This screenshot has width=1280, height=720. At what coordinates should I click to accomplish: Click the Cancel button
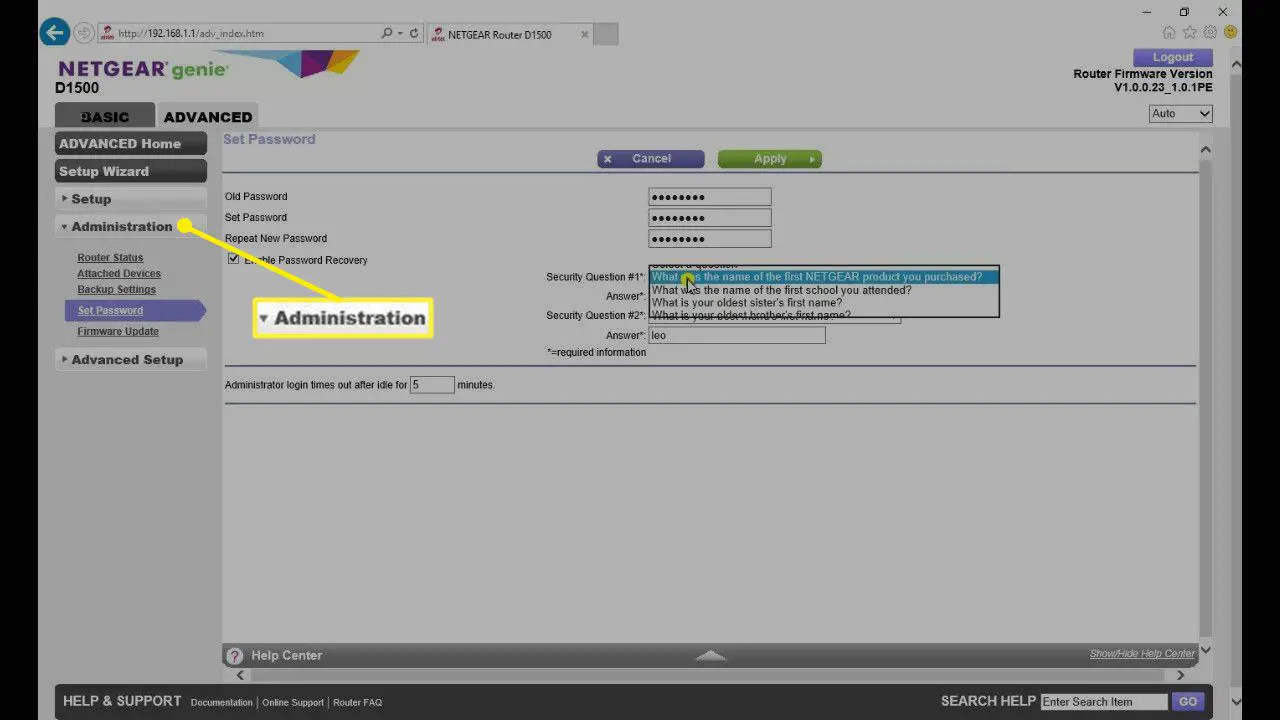tap(651, 159)
